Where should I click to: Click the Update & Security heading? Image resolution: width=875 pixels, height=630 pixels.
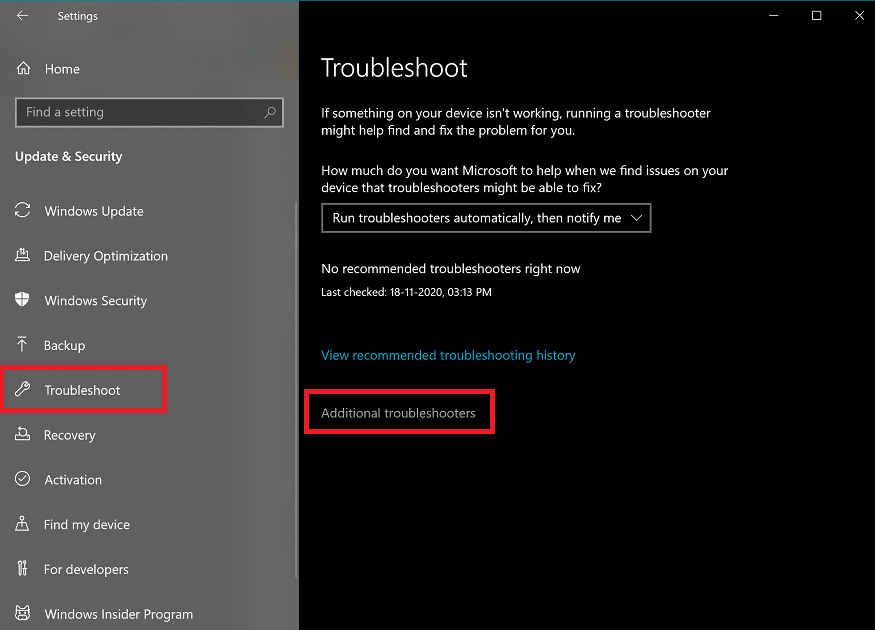pos(69,157)
